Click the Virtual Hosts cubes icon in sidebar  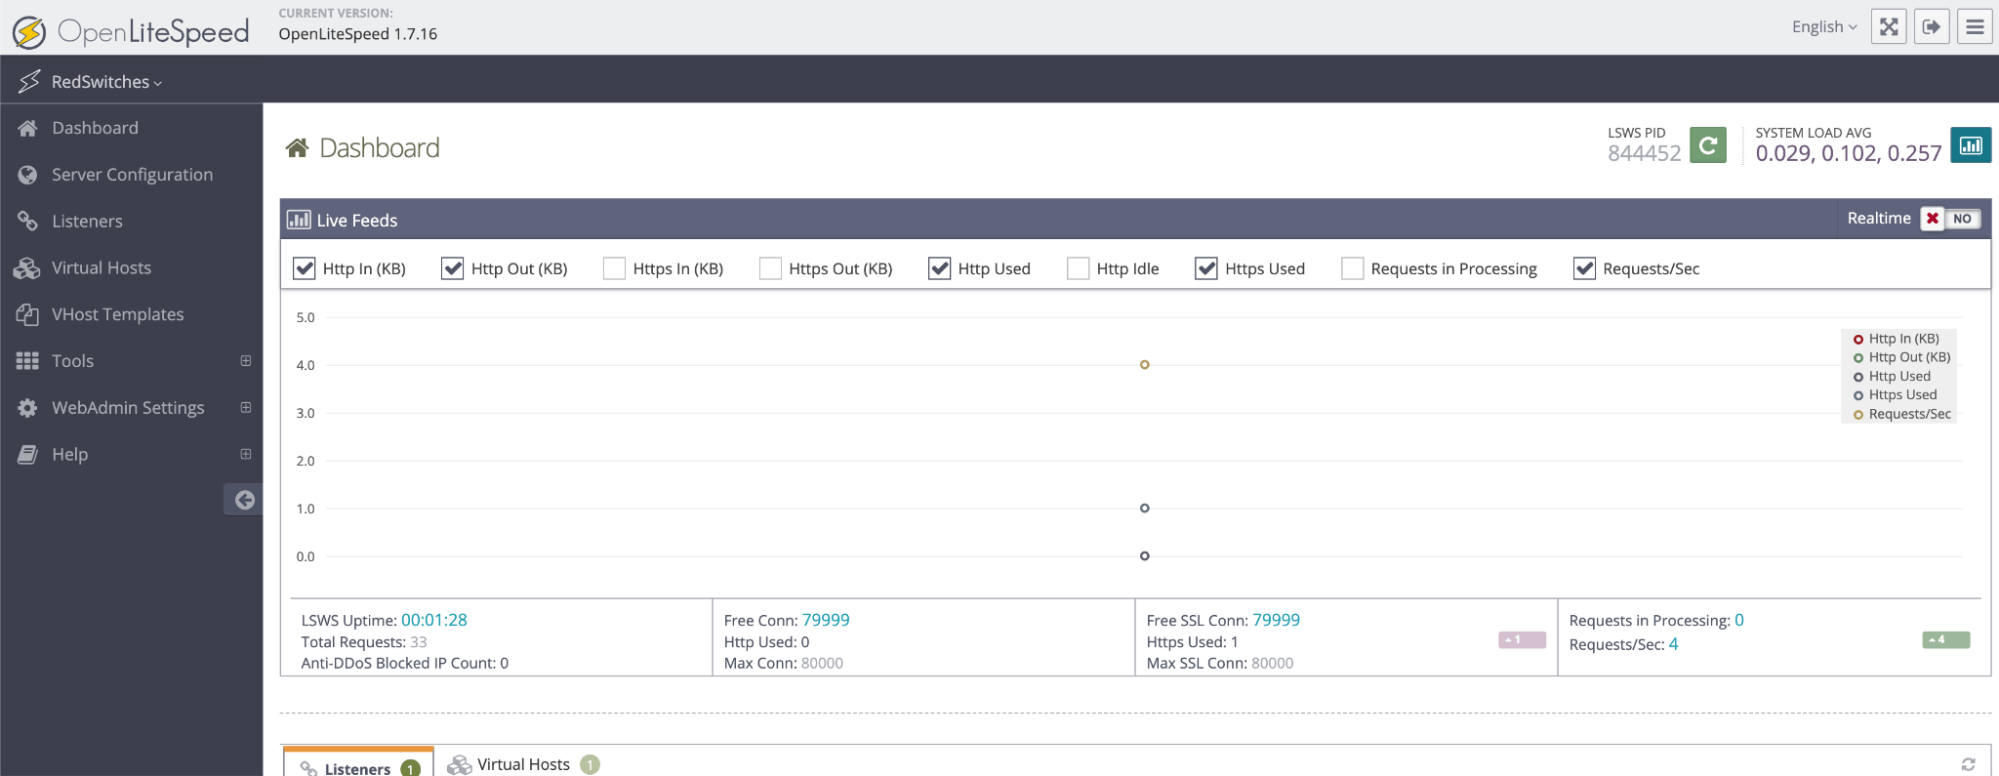[x=27, y=268]
